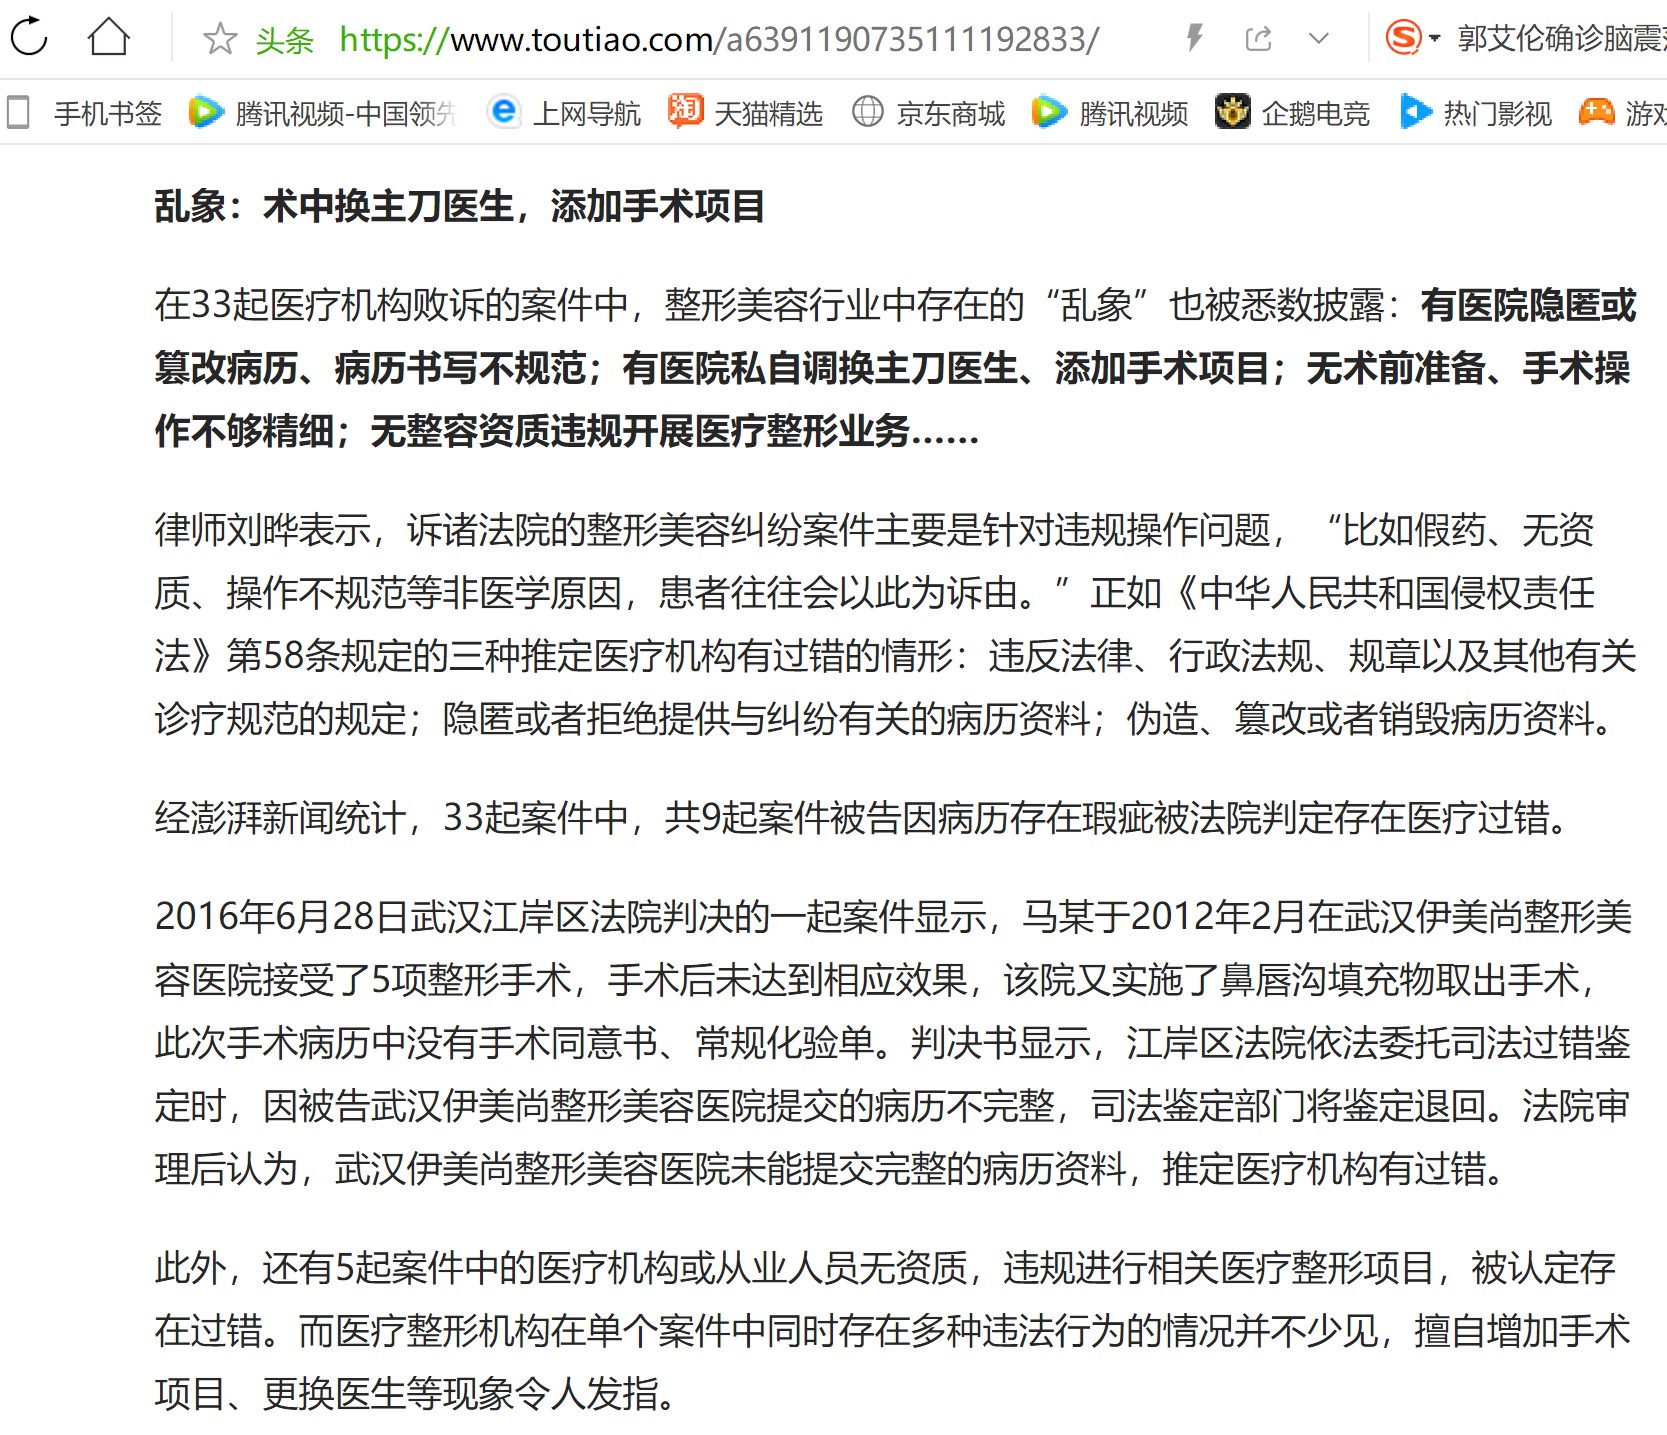Open the 京东商城 bookmark

(x=951, y=113)
